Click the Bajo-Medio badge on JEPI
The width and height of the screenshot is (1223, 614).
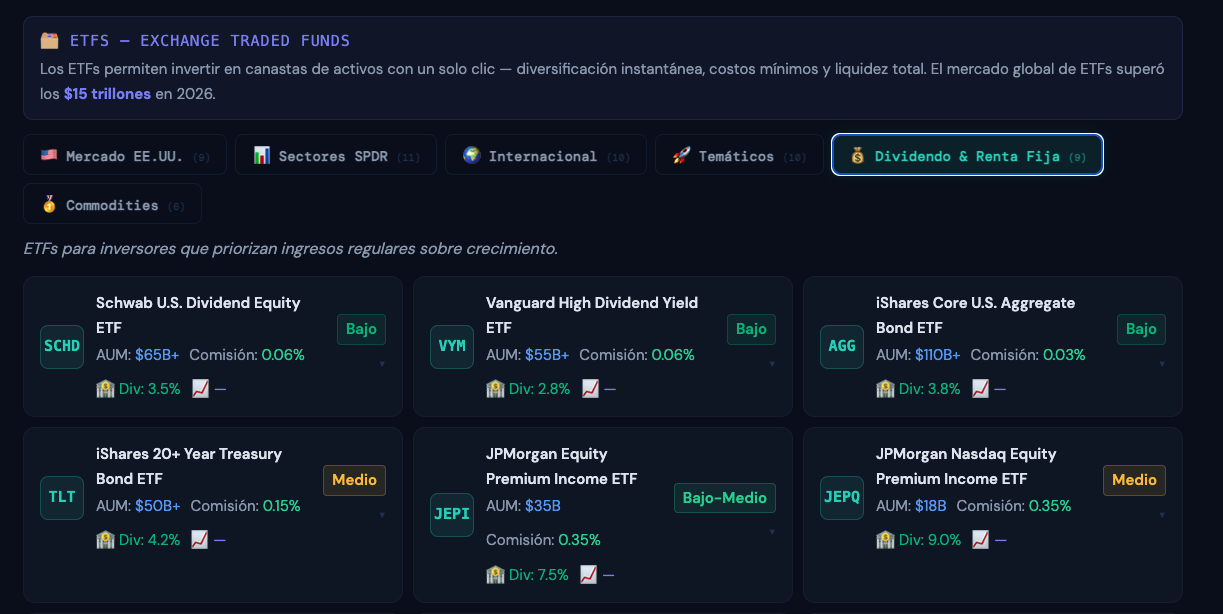coord(725,498)
